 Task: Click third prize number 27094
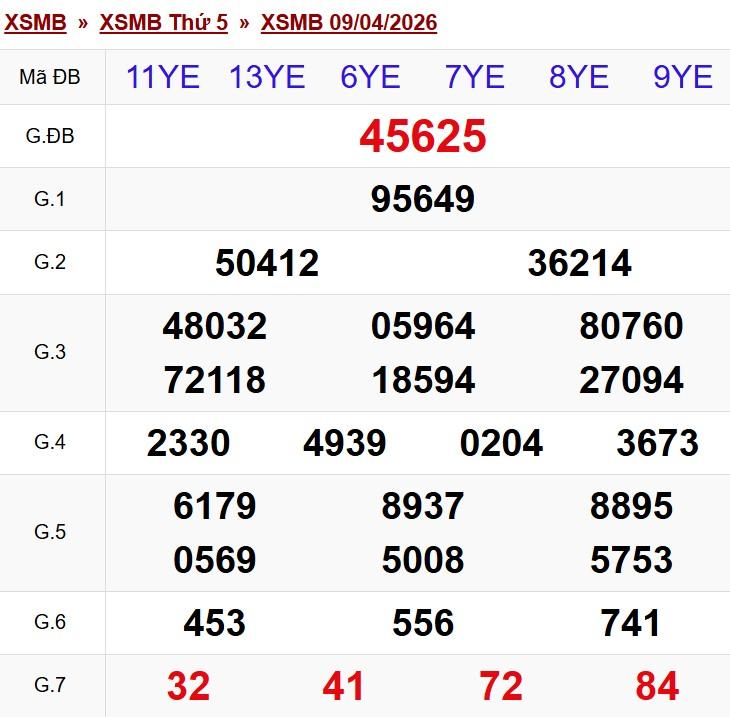[631, 380]
